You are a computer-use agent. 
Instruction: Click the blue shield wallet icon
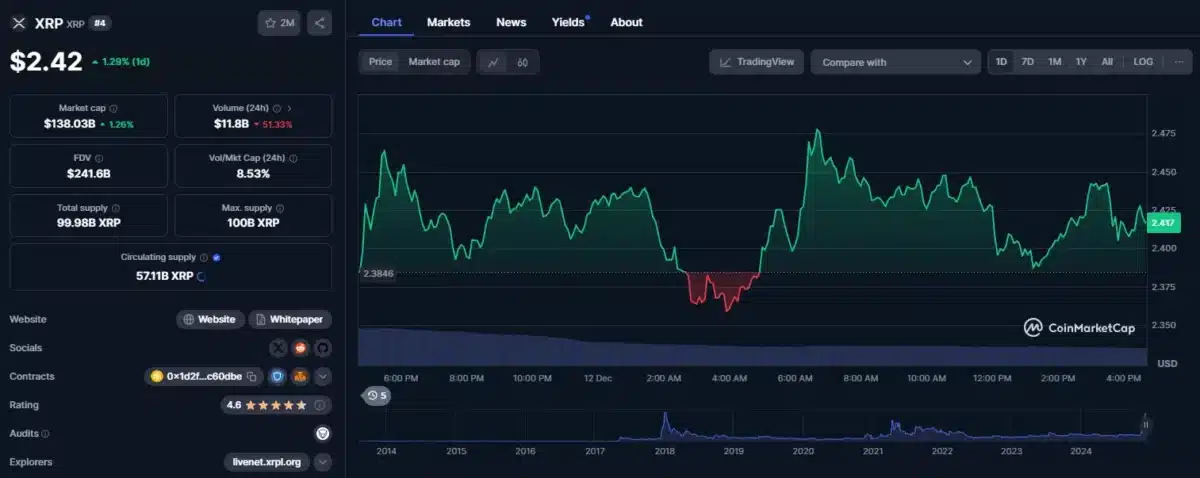[x=278, y=376]
